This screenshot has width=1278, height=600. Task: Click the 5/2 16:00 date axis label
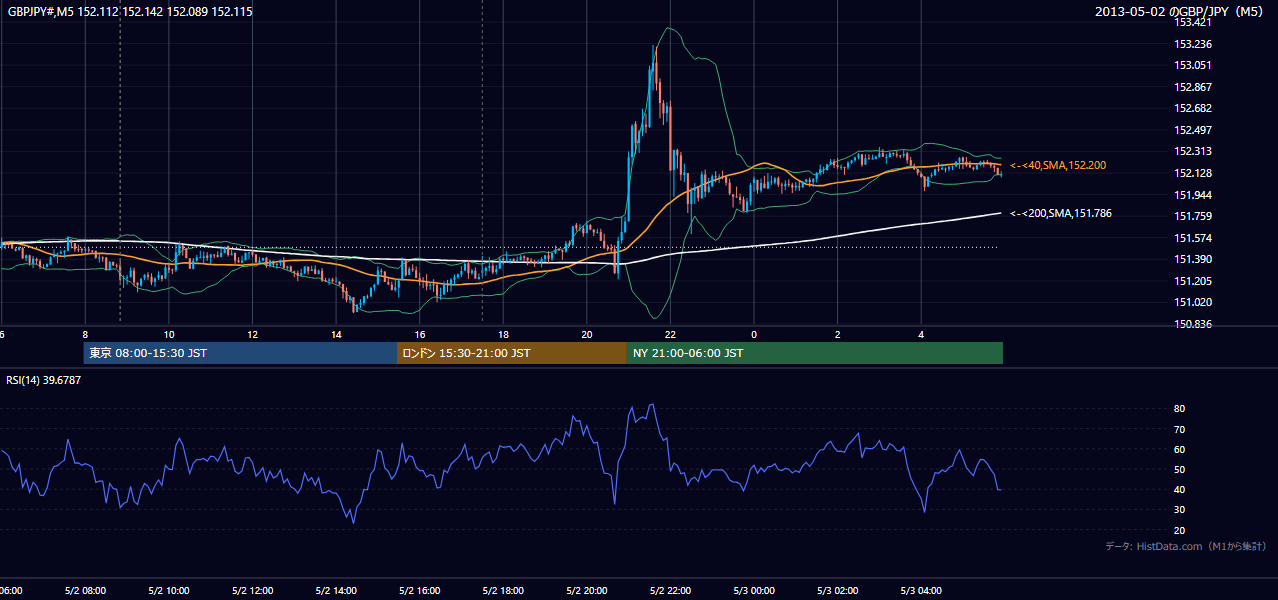[x=419, y=590]
